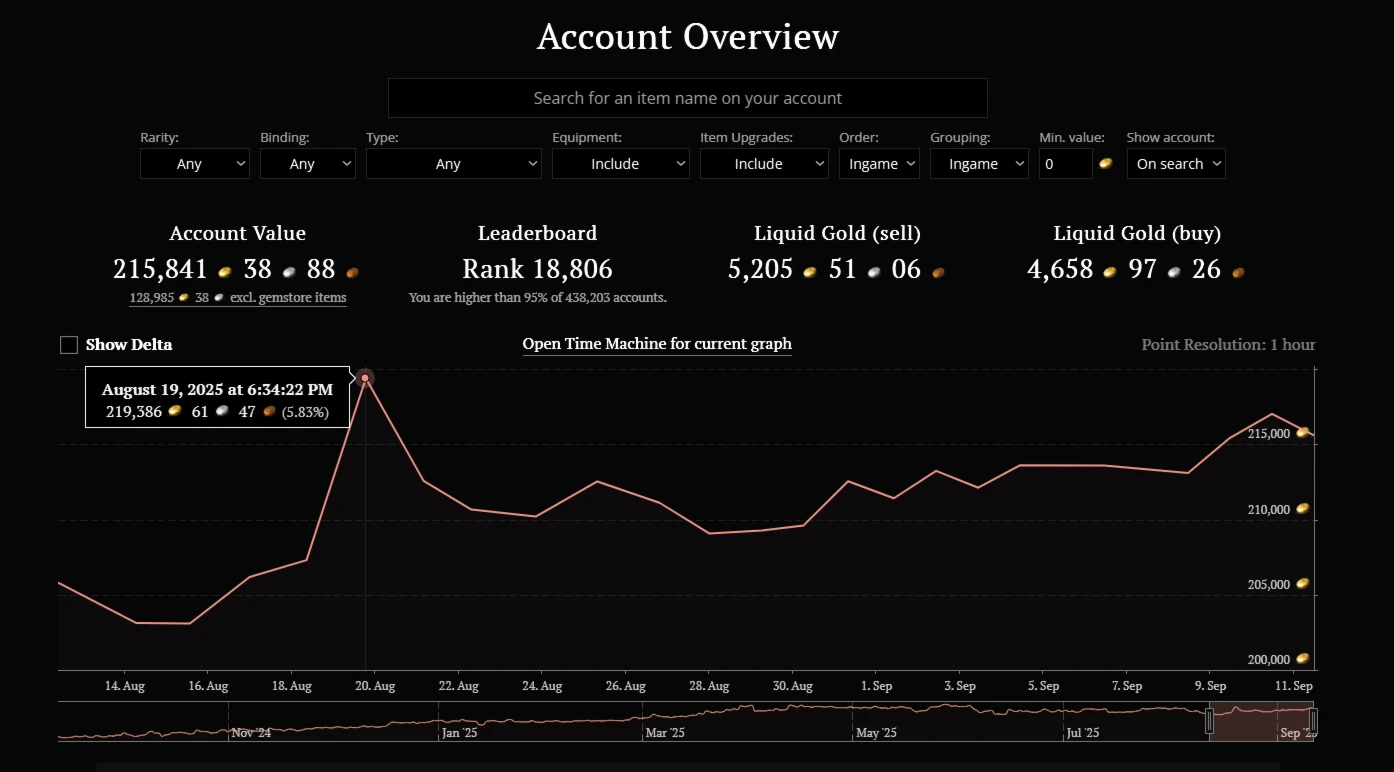Enable the Show Delta checkbox
1394x772 pixels.
pos(69,345)
